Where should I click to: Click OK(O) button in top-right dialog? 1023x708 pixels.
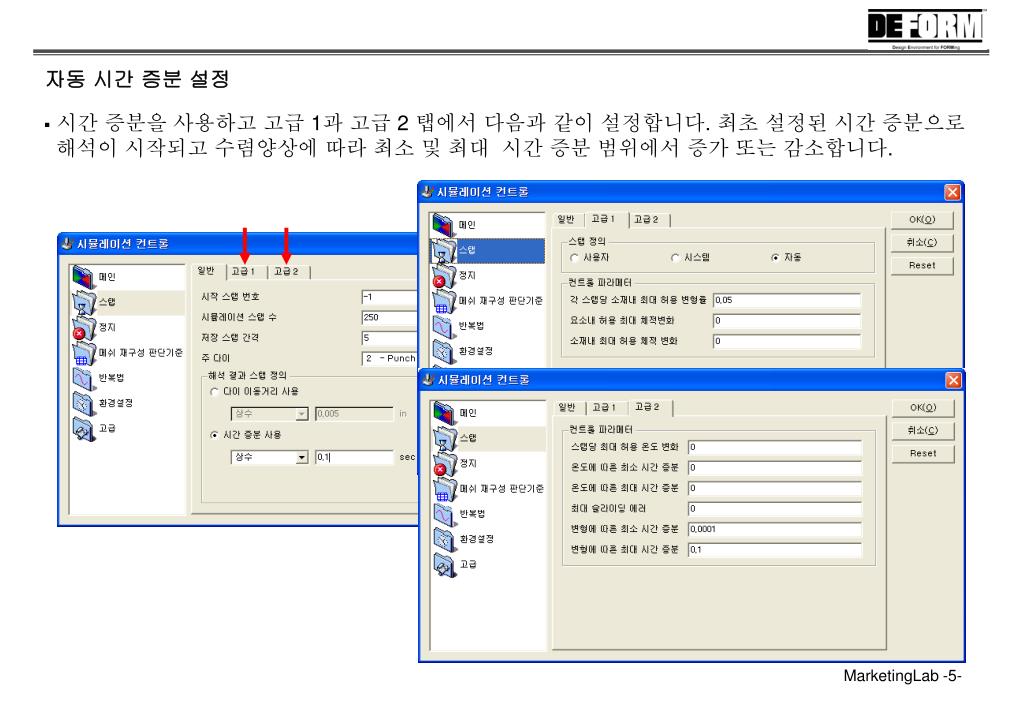tap(922, 220)
